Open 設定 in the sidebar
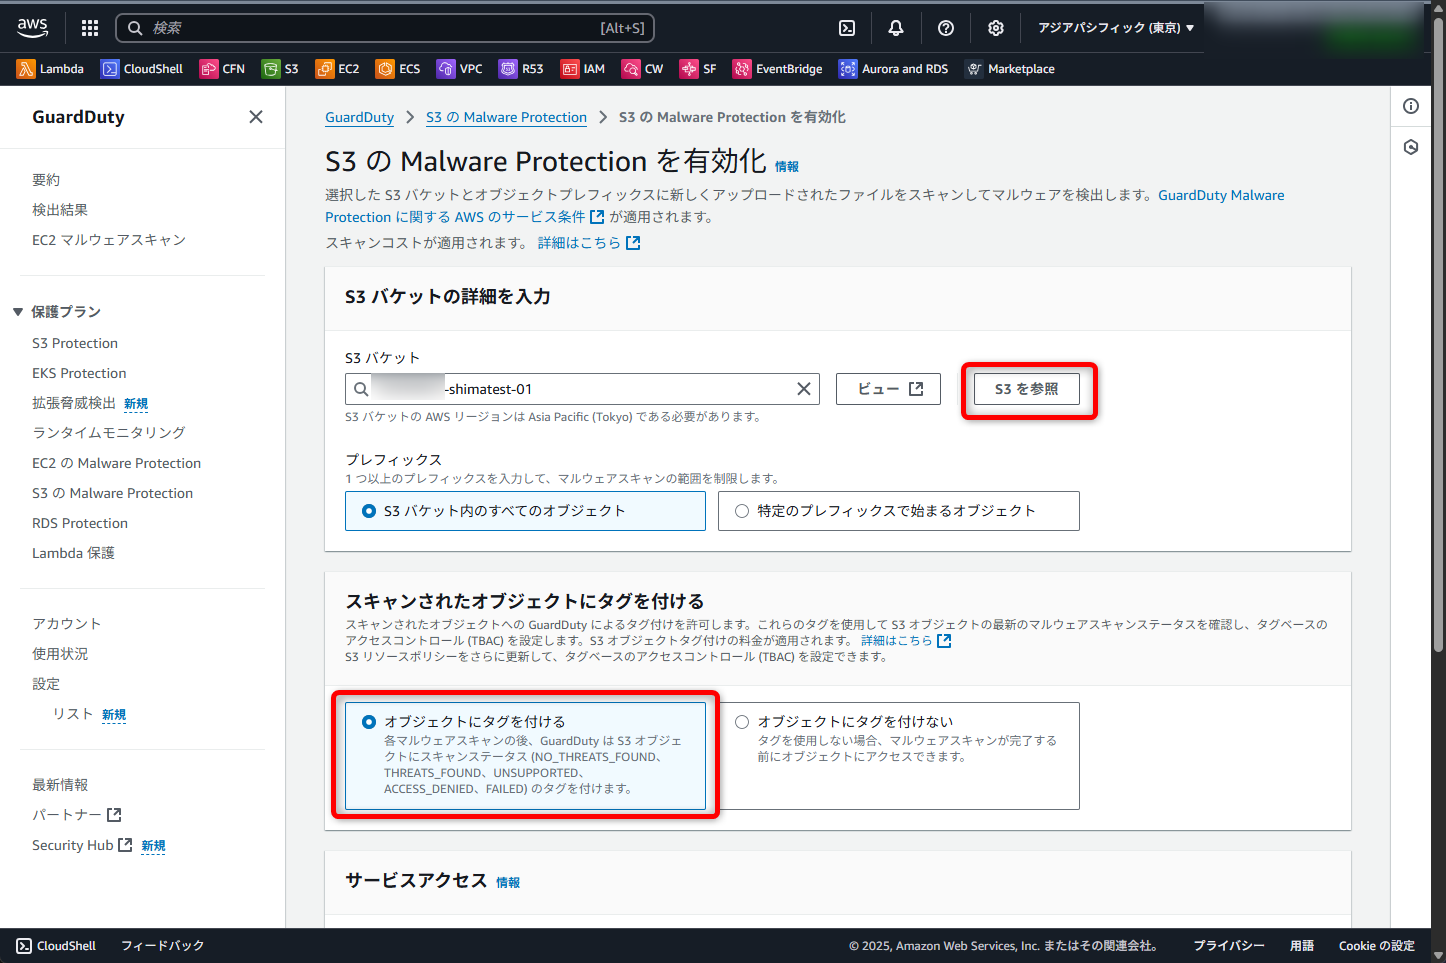Viewport: 1446px width, 963px height. click(x=46, y=684)
